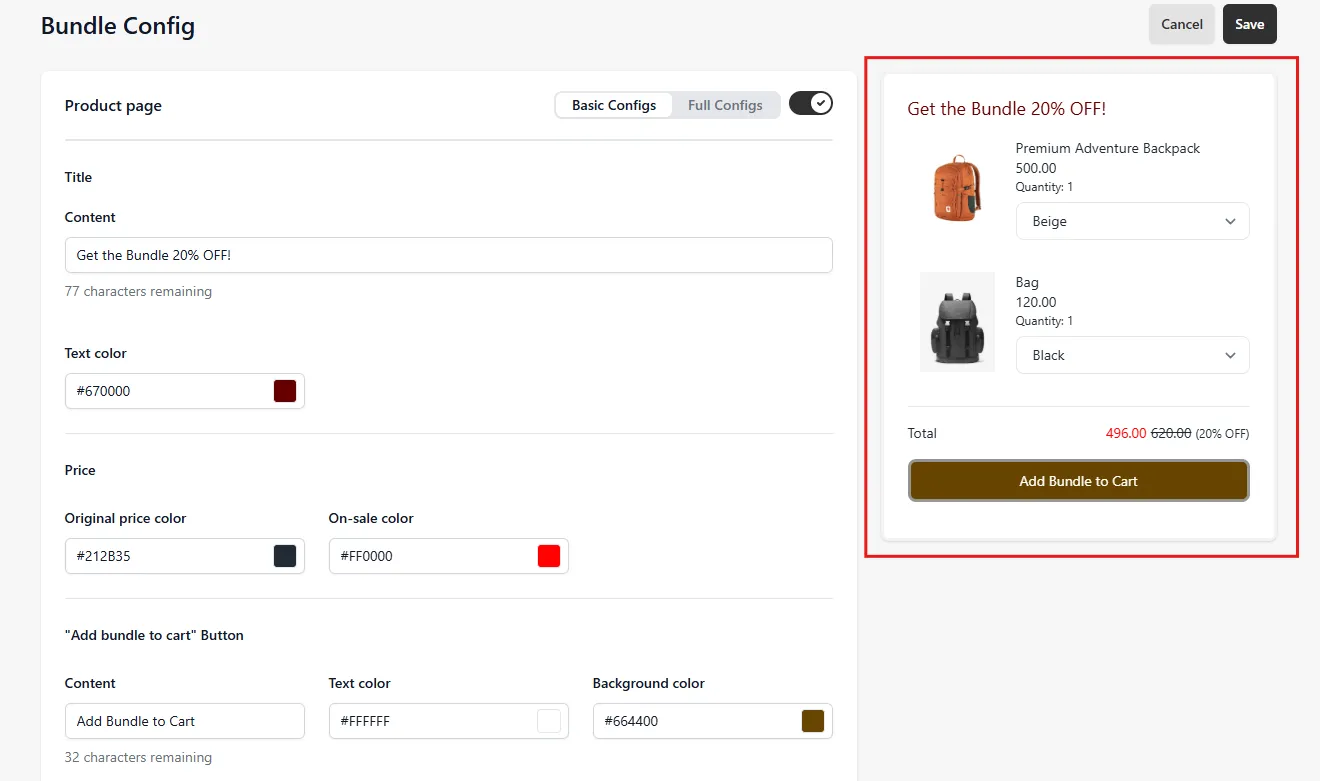Click the chevron on Black selector
This screenshot has height=781, width=1320.
tap(1230, 355)
